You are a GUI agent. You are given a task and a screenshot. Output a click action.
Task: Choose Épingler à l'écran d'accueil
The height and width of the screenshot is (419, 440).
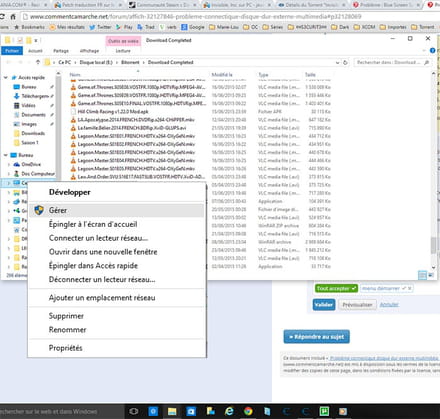click(x=116, y=224)
